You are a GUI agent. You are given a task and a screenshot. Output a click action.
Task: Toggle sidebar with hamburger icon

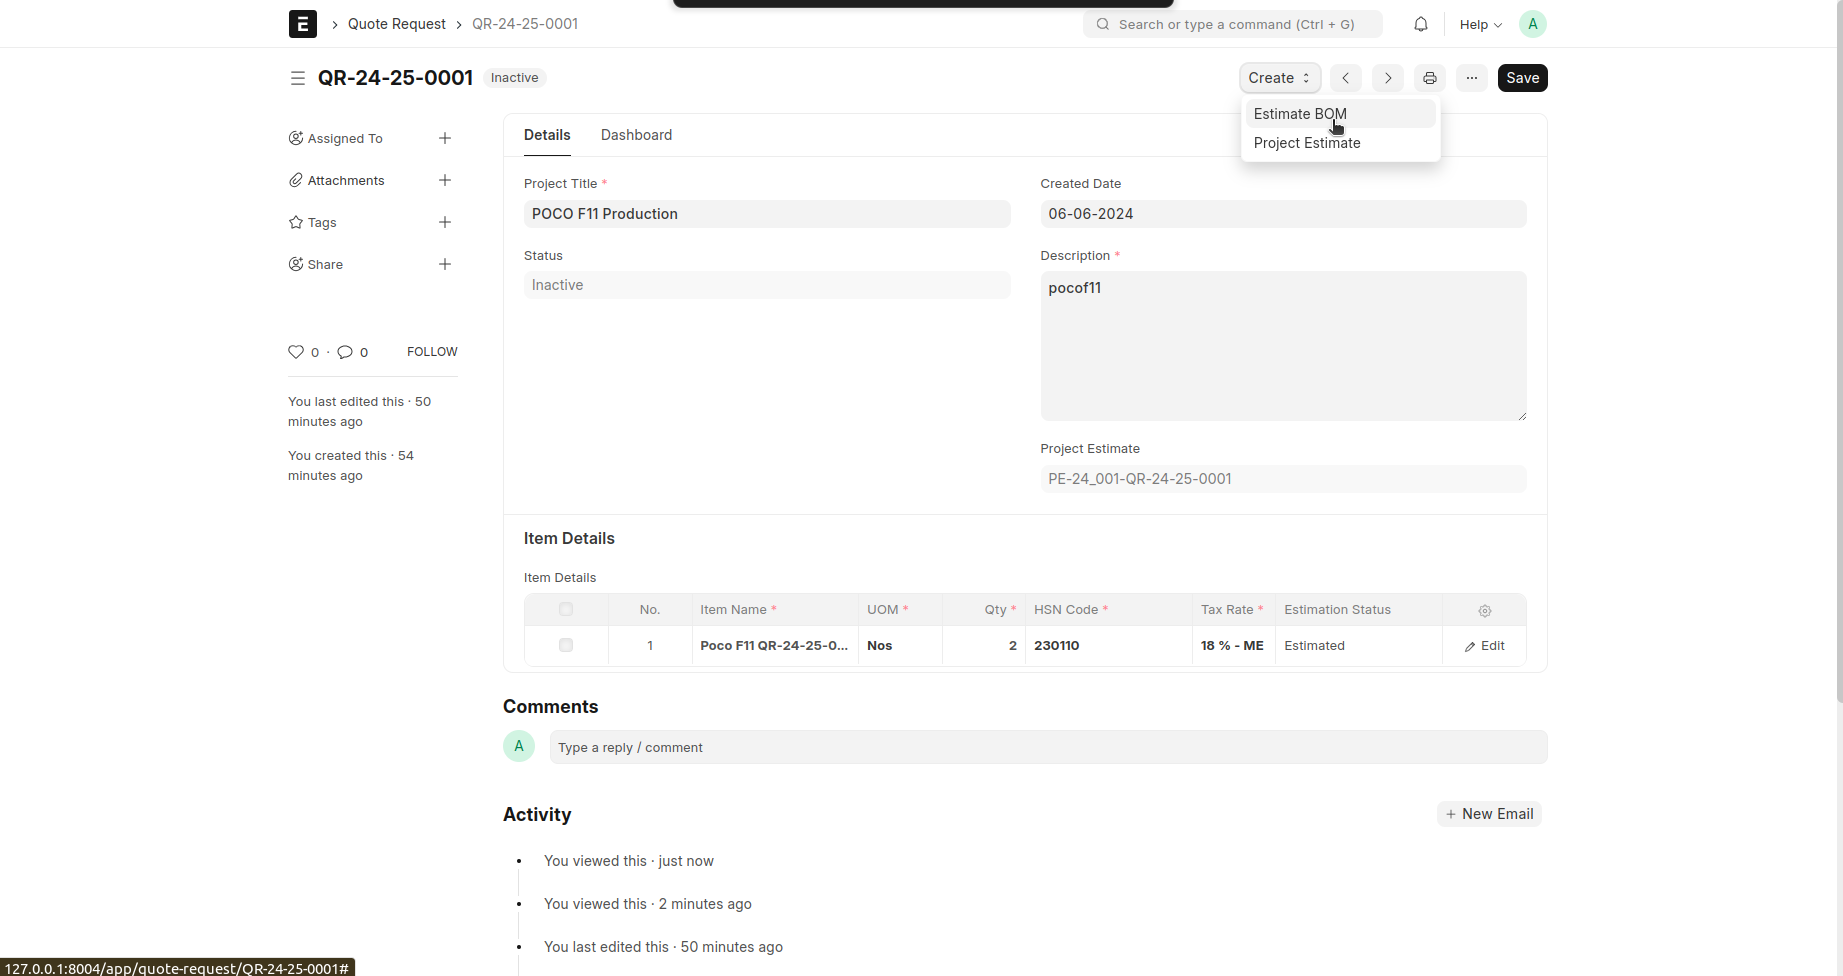click(x=297, y=78)
